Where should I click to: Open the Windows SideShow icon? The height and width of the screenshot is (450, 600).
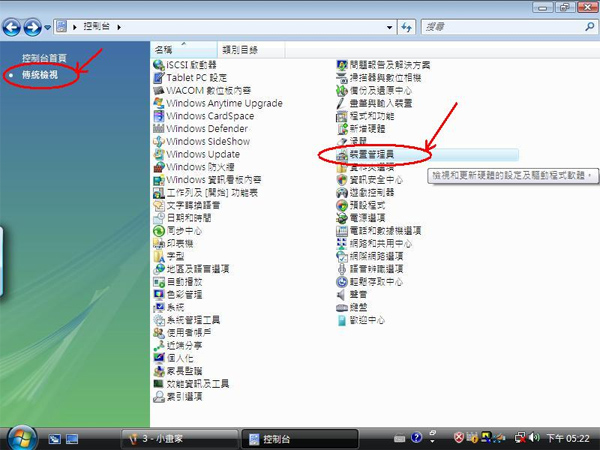tap(159, 142)
